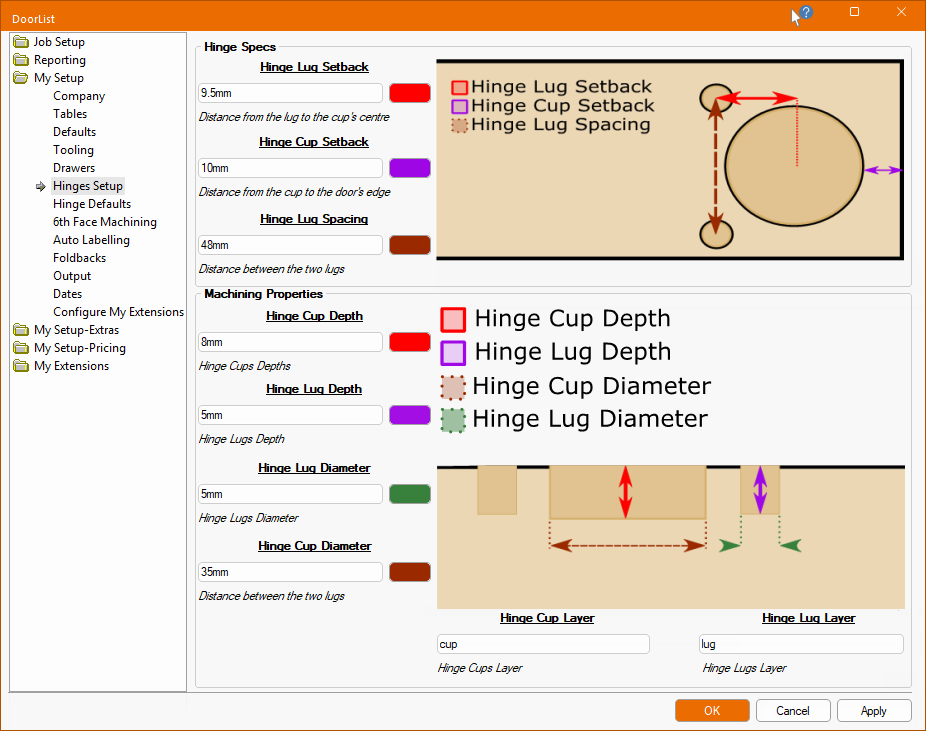
Task: Select Hinge Defaults in the tree
Action: point(92,204)
